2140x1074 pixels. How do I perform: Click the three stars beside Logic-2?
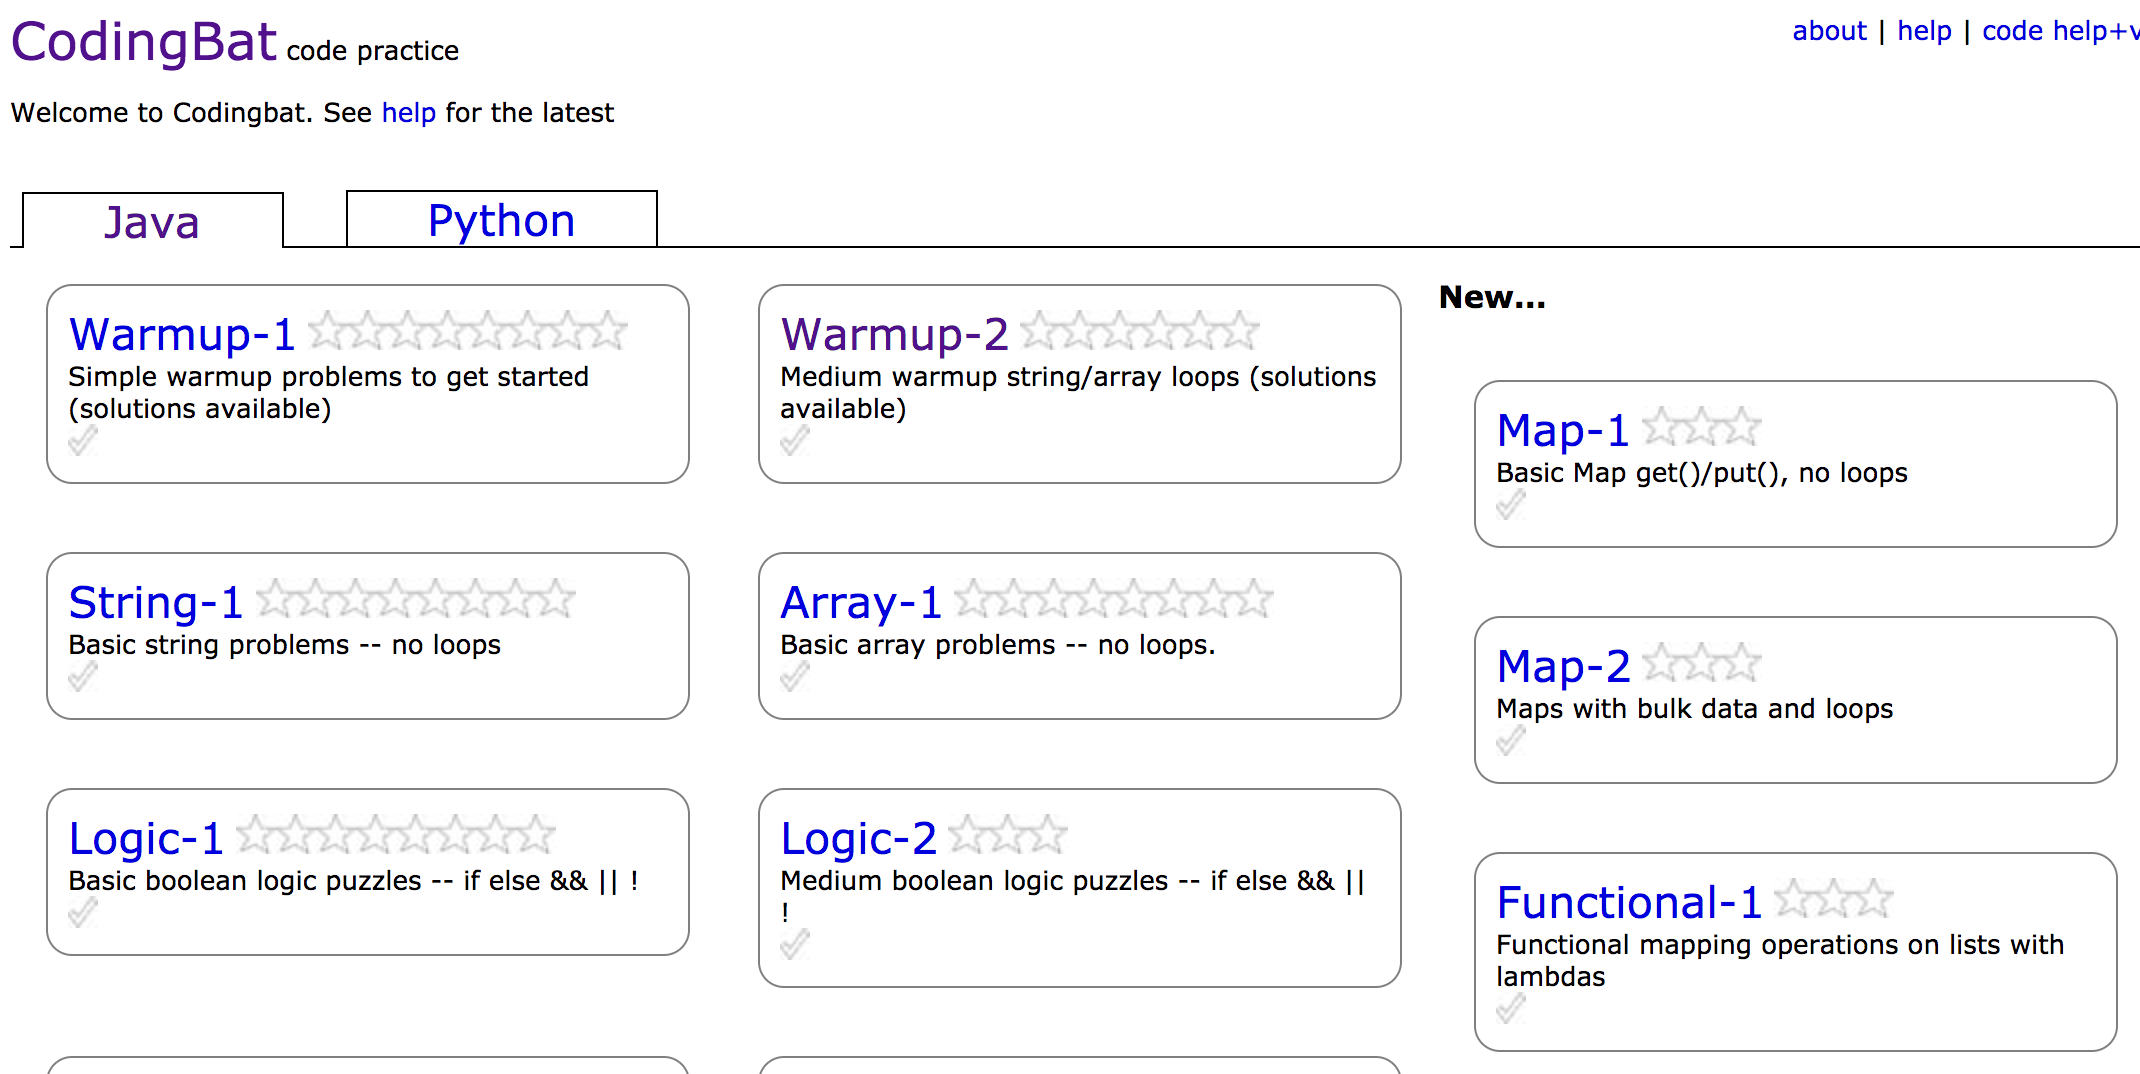tap(1008, 834)
